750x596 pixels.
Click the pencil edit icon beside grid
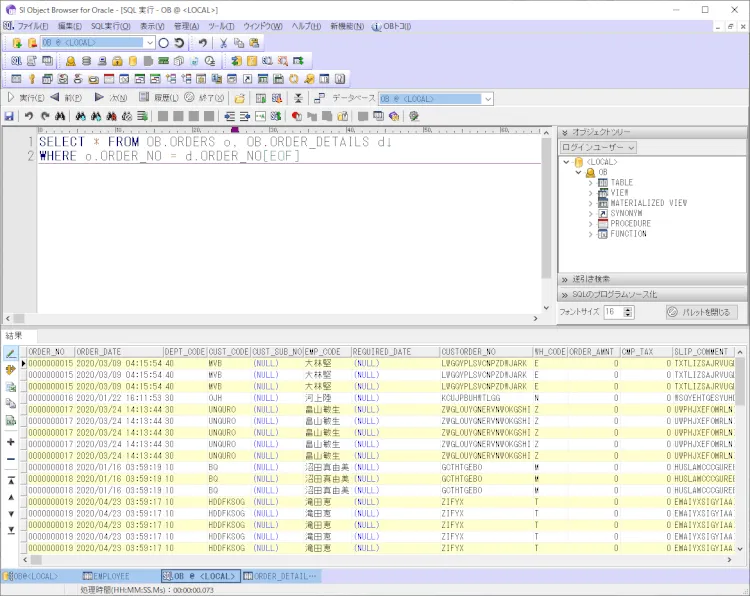pyautogui.click(x=11, y=353)
